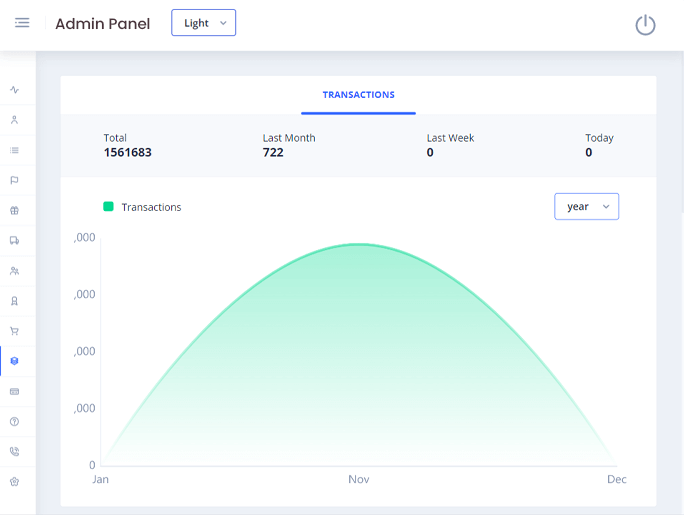
Task: Open the activity pulse sidebar icon
Action: click(14, 90)
